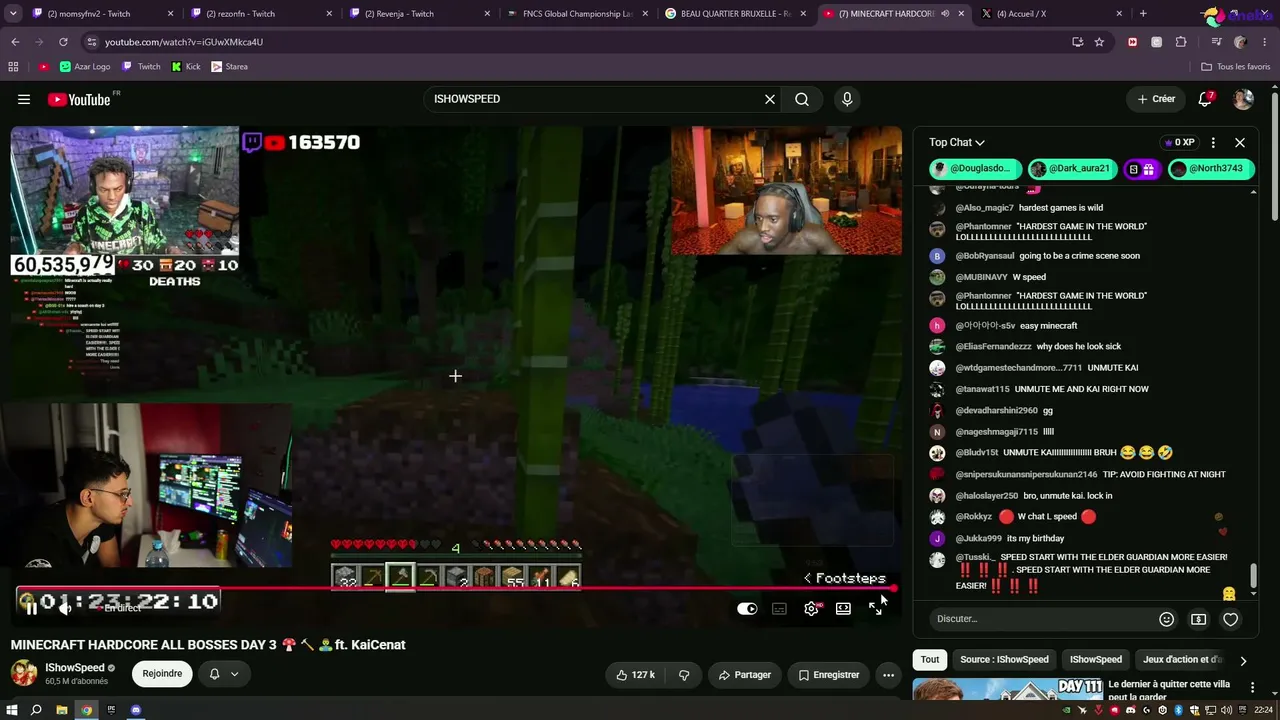Select the @Dark_aura21 pinned chat chip
The image size is (1280, 720).
(1071, 169)
